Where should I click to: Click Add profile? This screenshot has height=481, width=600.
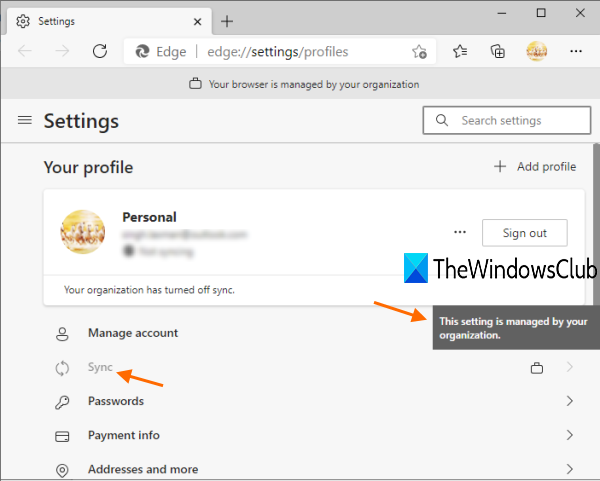535,166
